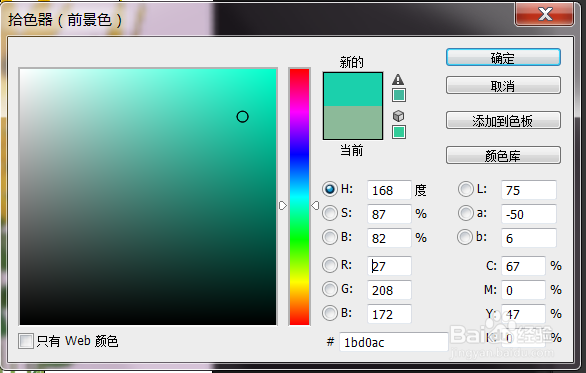
Task: Click the new color preview swatch
Action: (x=353, y=89)
